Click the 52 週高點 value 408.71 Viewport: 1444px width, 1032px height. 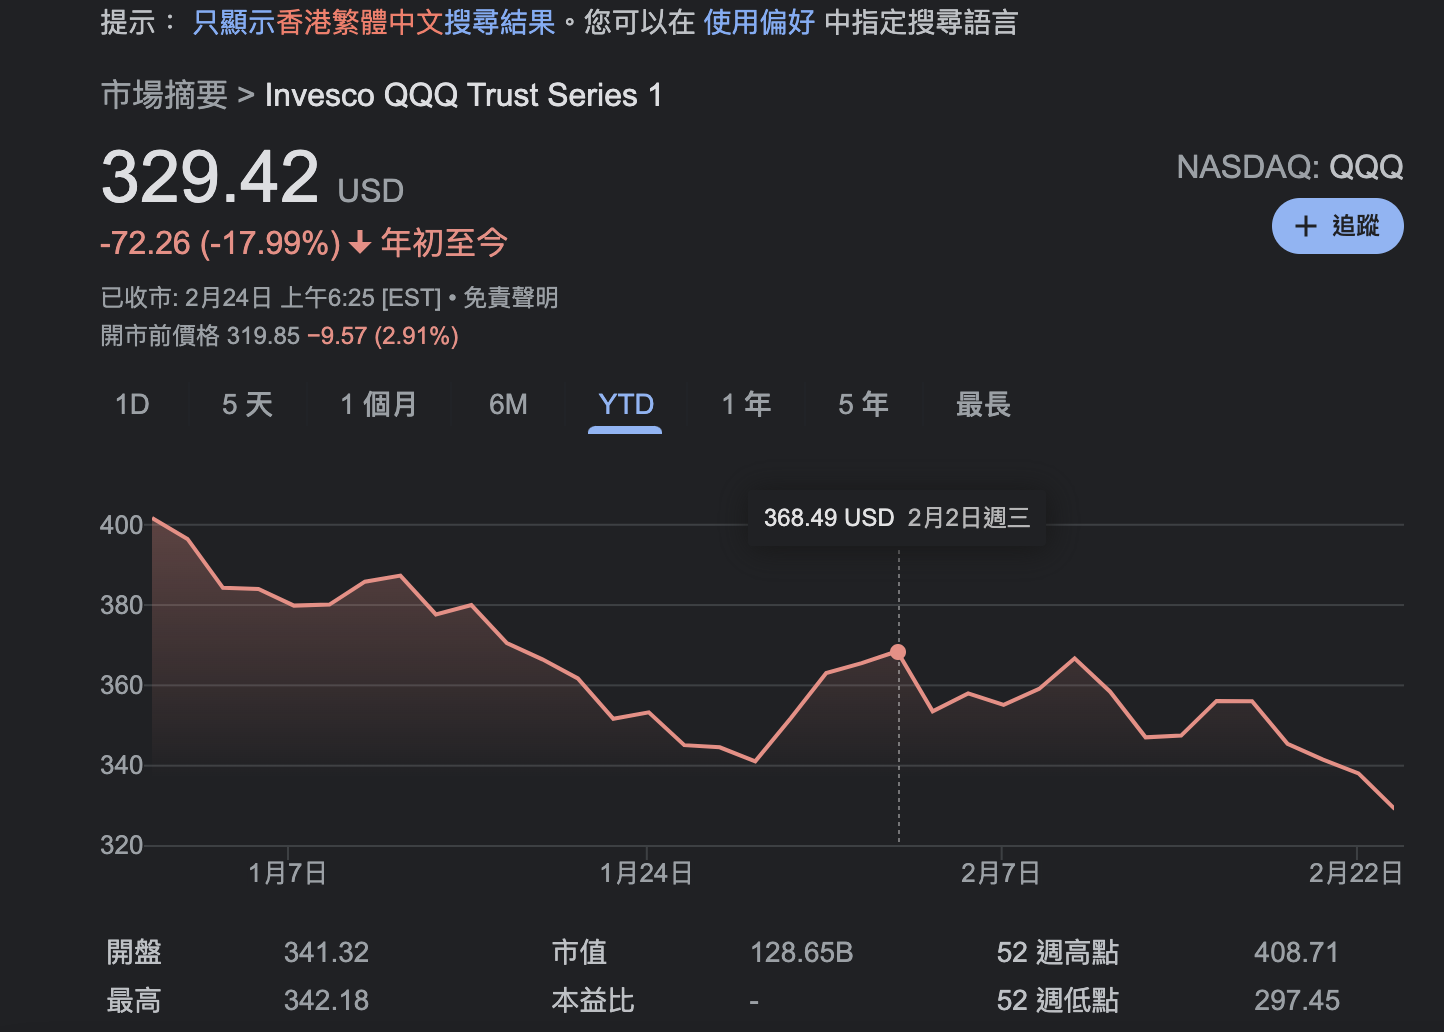pyautogui.click(x=1296, y=952)
